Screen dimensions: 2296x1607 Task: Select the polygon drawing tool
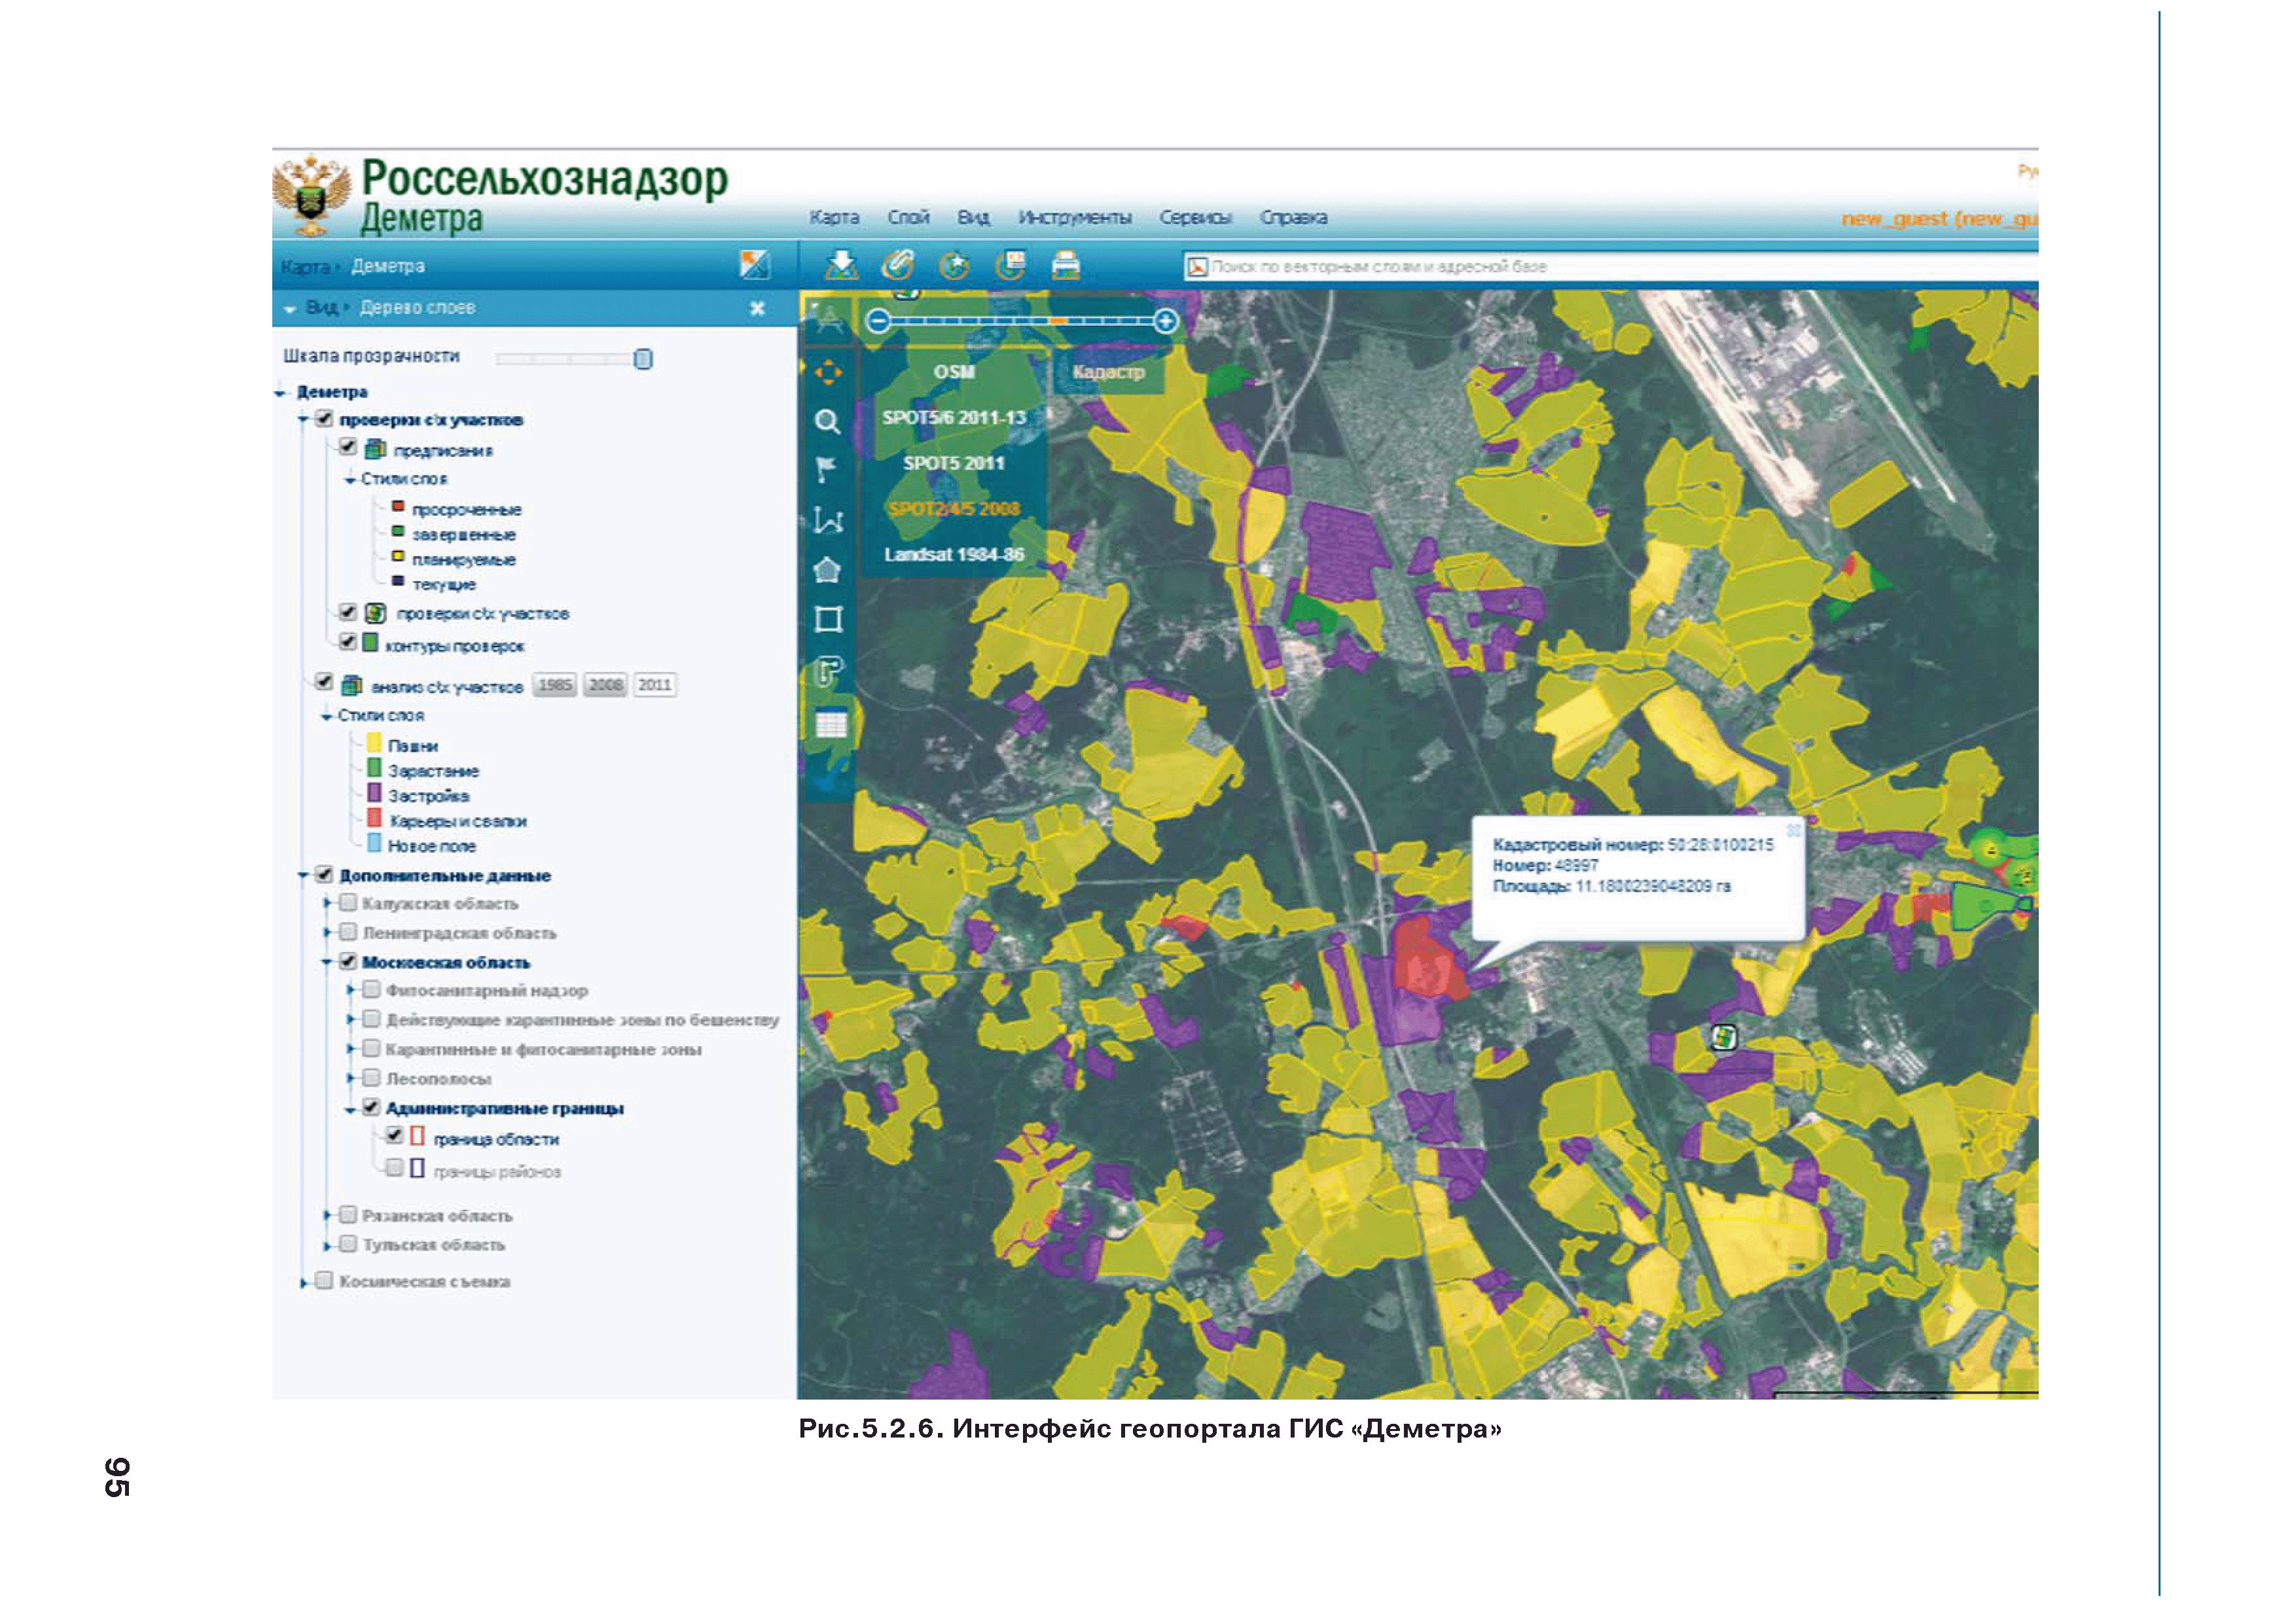827,570
